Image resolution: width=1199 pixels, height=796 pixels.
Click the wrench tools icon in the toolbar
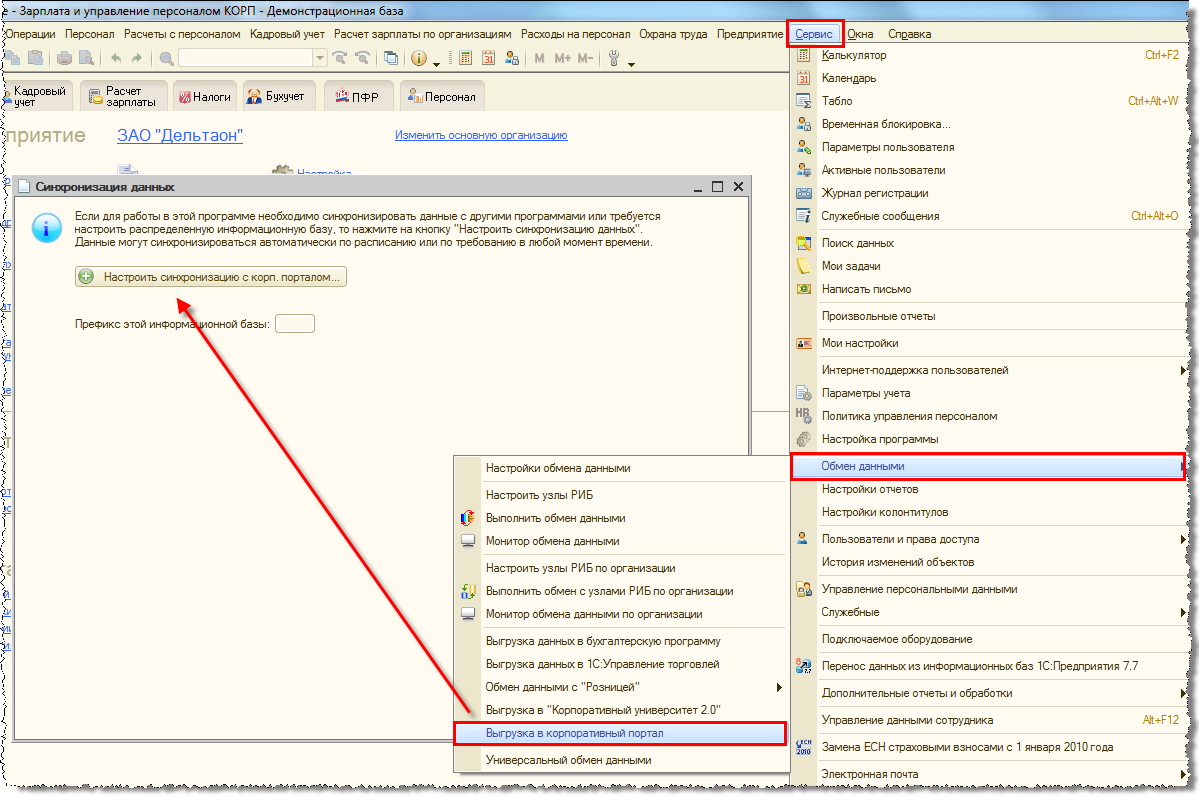(x=613, y=58)
